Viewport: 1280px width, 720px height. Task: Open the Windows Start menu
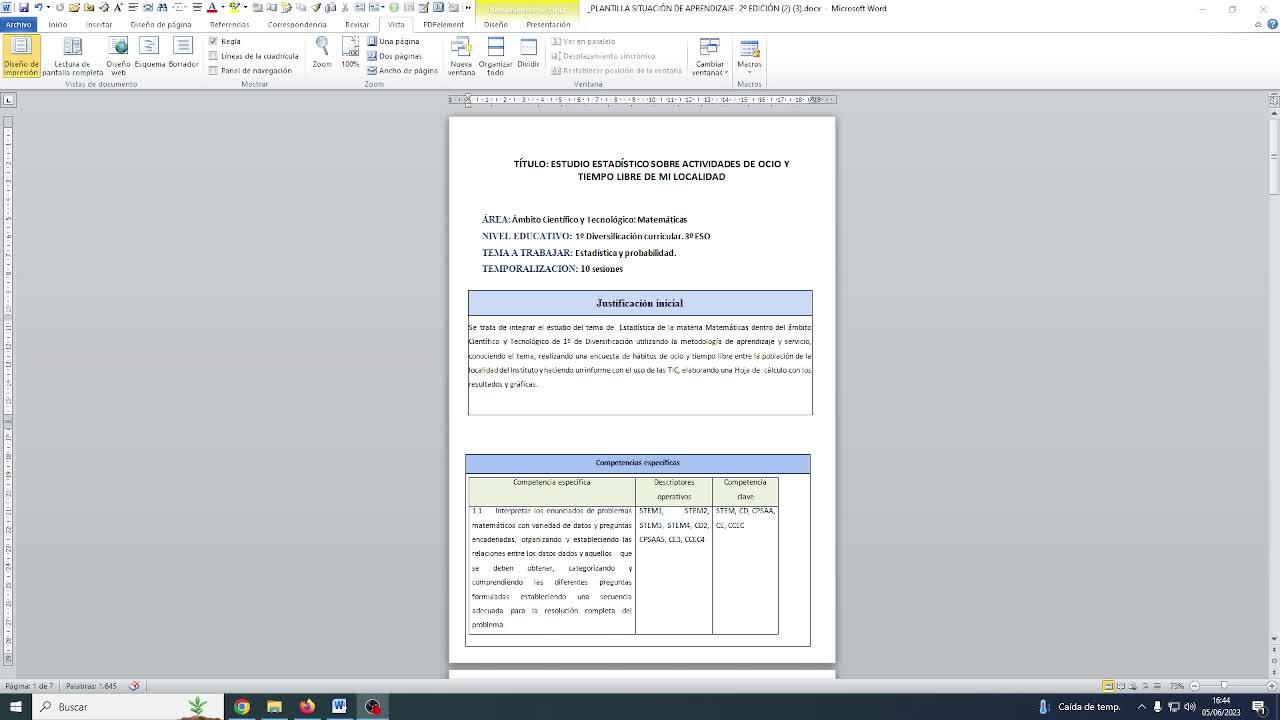[15, 707]
